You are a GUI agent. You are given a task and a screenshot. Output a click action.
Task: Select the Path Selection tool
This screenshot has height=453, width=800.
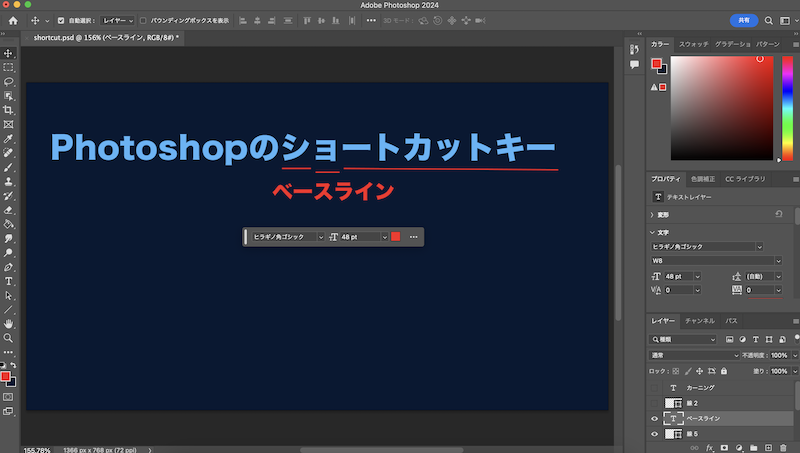tap(8, 295)
